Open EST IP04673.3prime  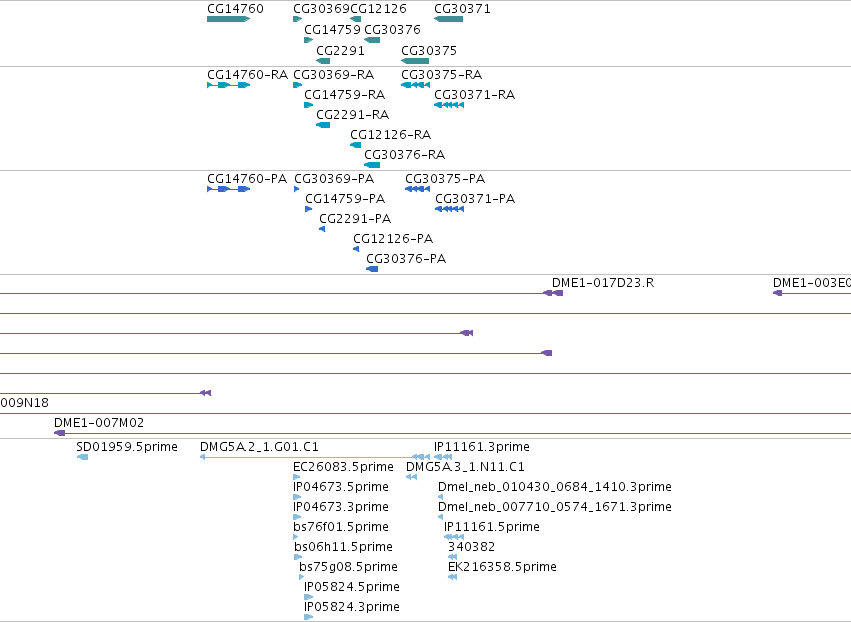click(x=341, y=507)
